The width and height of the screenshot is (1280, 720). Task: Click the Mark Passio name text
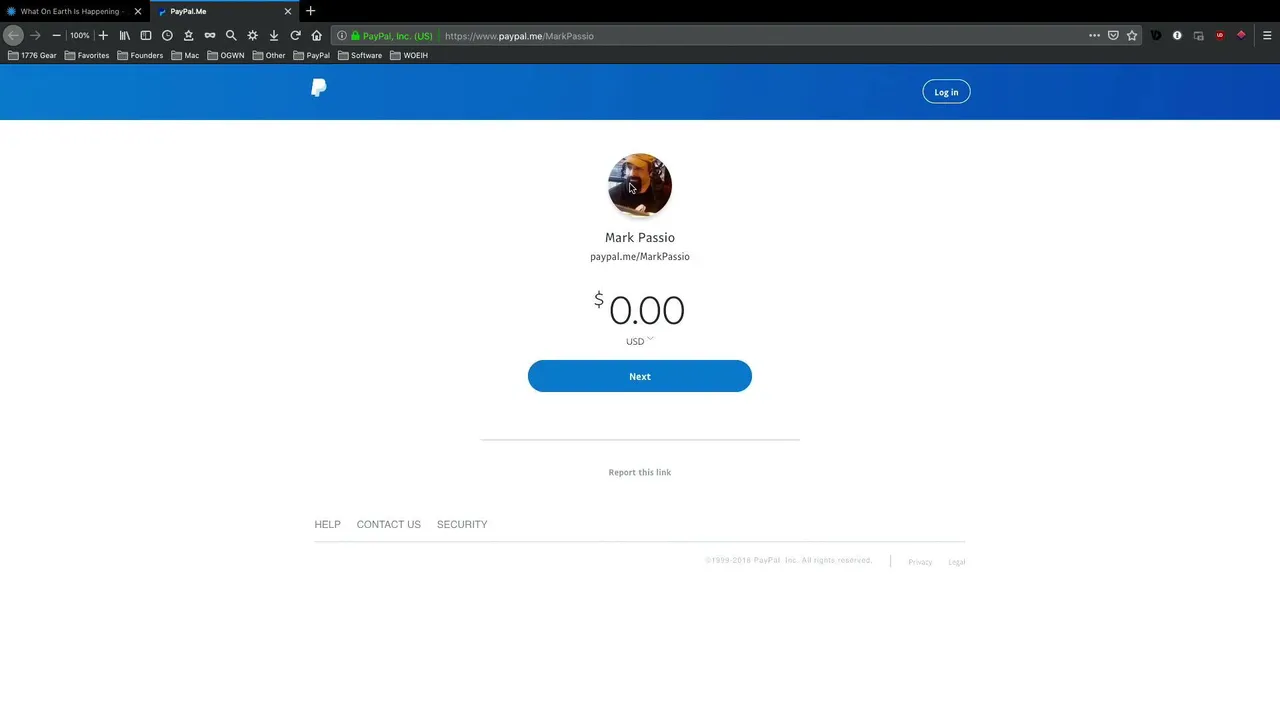click(x=640, y=237)
